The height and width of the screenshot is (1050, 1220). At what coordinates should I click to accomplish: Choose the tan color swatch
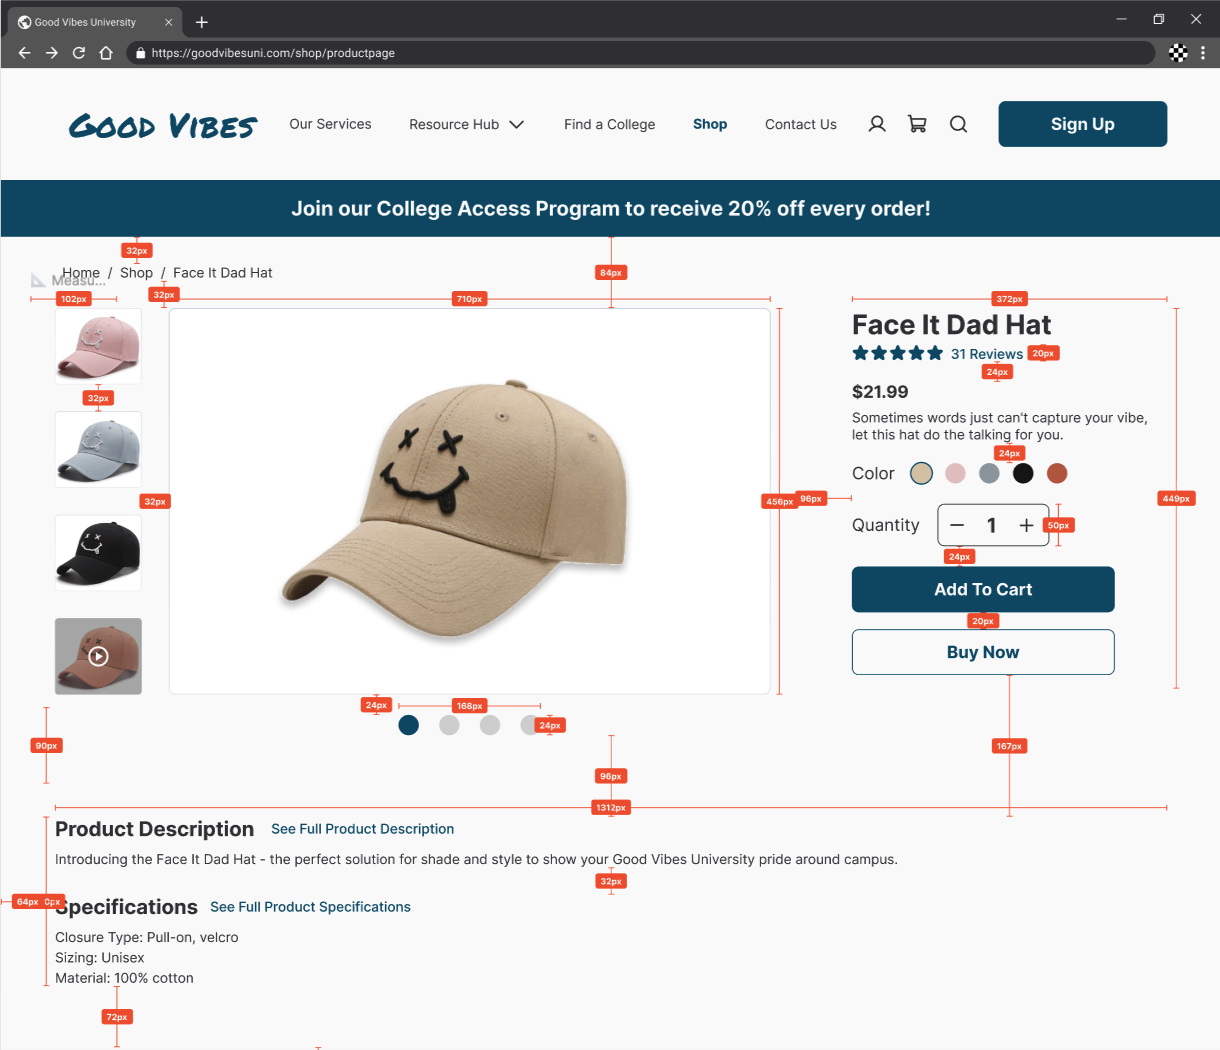tap(921, 473)
